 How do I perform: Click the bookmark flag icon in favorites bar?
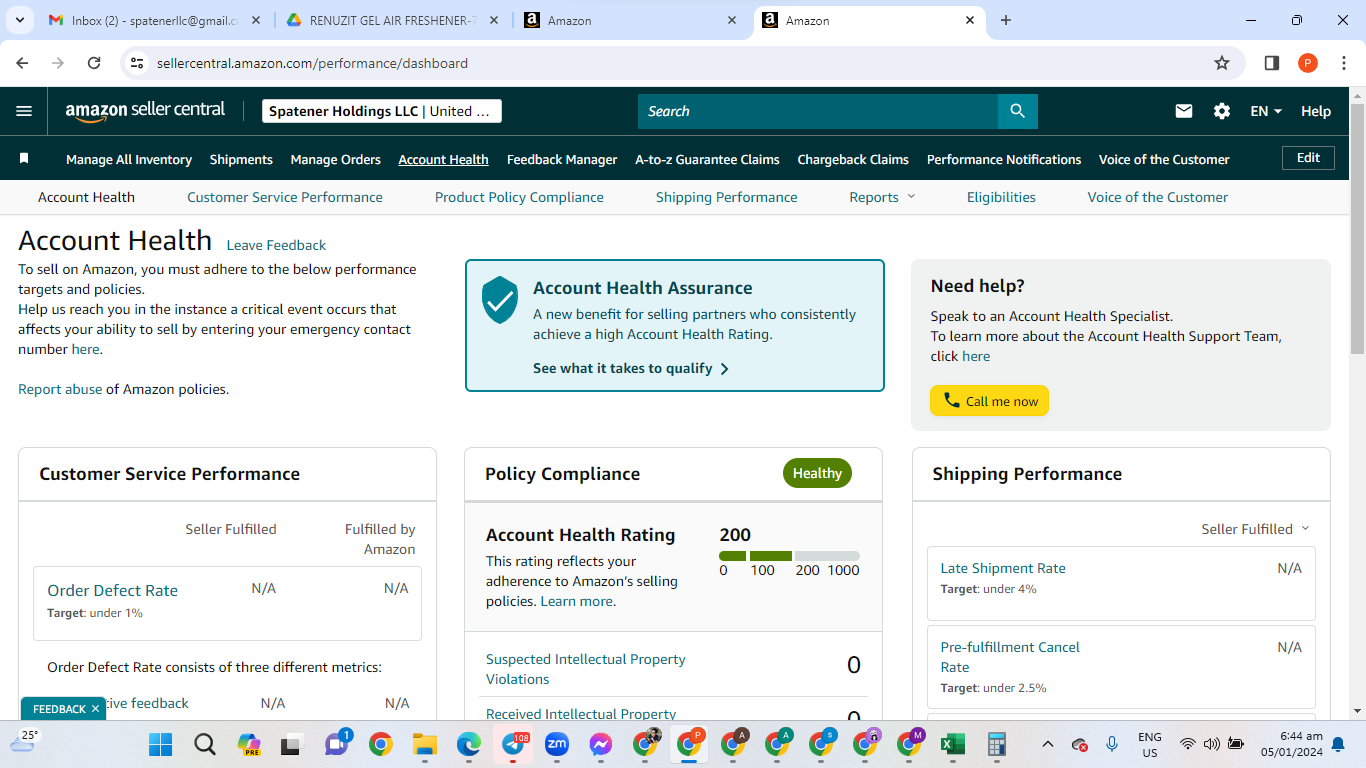click(x=24, y=159)
